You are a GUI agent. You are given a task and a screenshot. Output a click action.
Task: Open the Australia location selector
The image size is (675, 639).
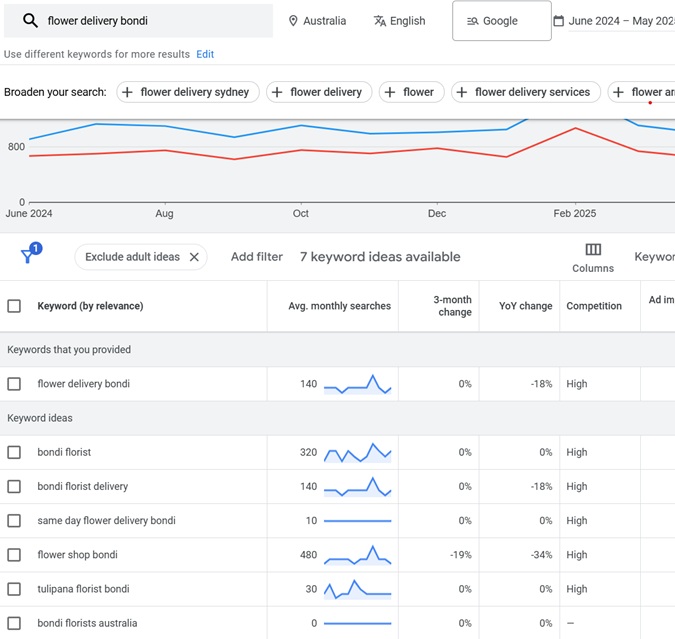[x=317, y=21]
